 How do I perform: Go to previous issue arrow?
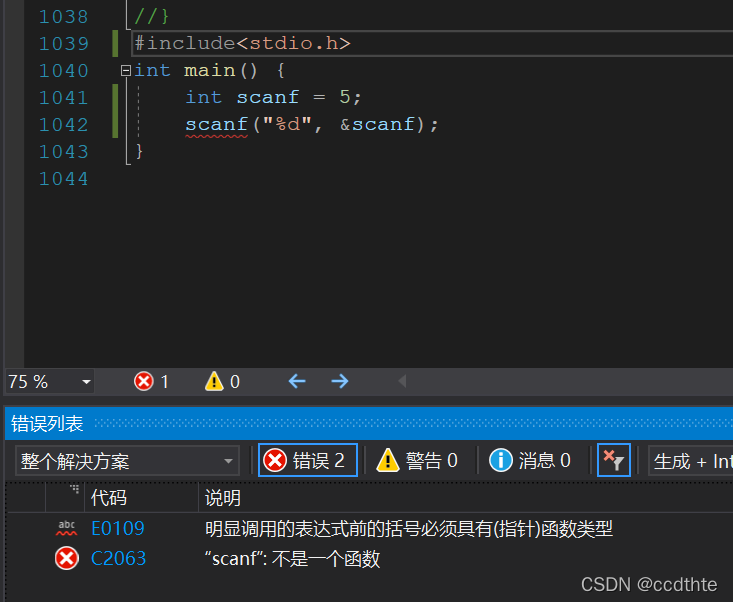[297, 381]
